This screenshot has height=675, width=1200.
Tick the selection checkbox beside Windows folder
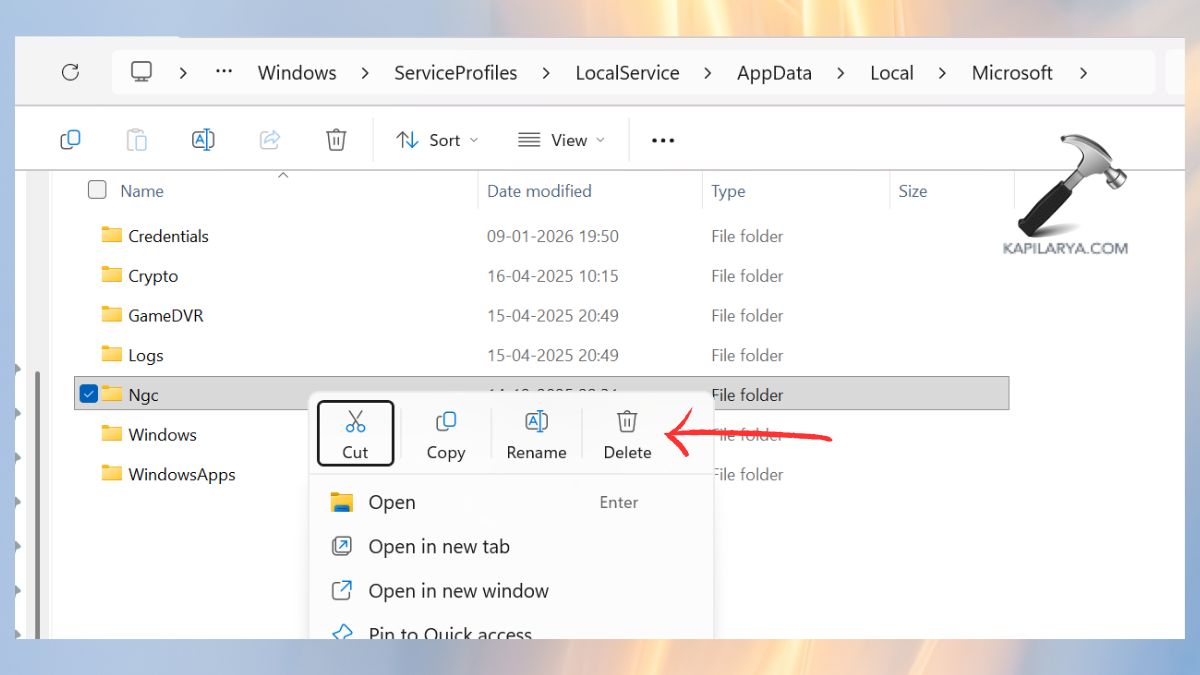(x=88, y=434)
